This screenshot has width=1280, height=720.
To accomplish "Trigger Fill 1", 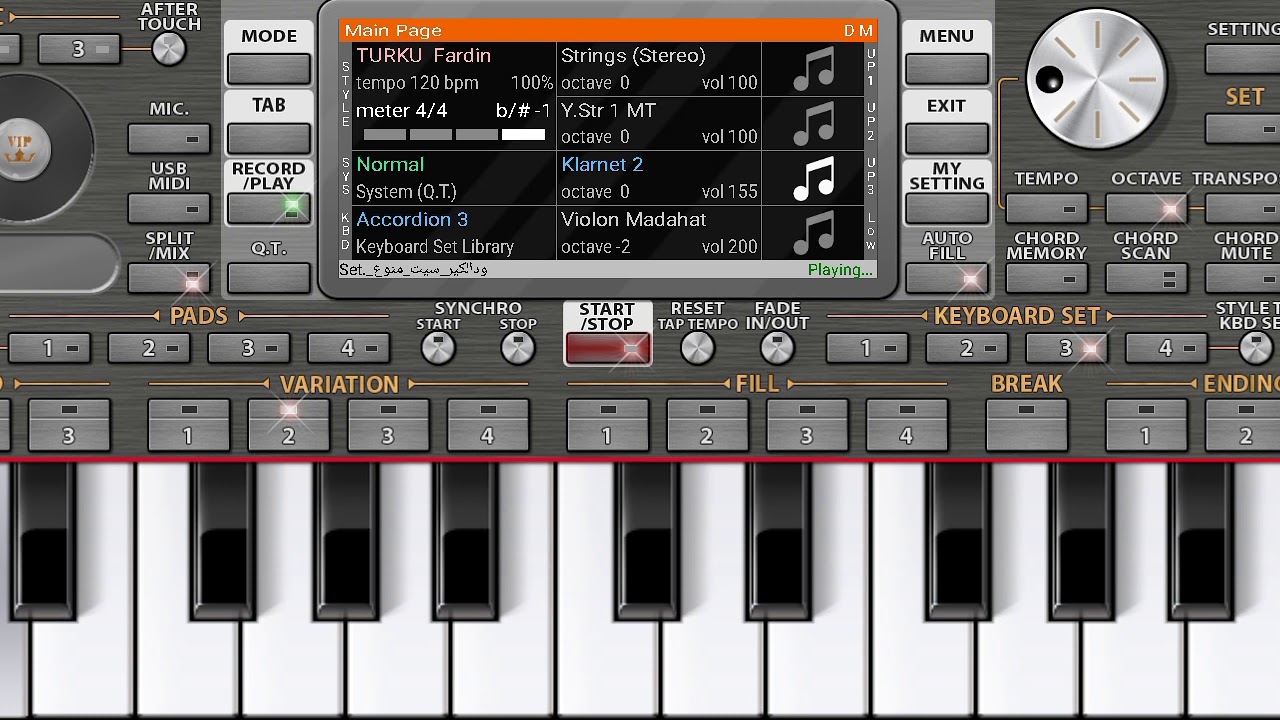I will click(x=607, y=424).
